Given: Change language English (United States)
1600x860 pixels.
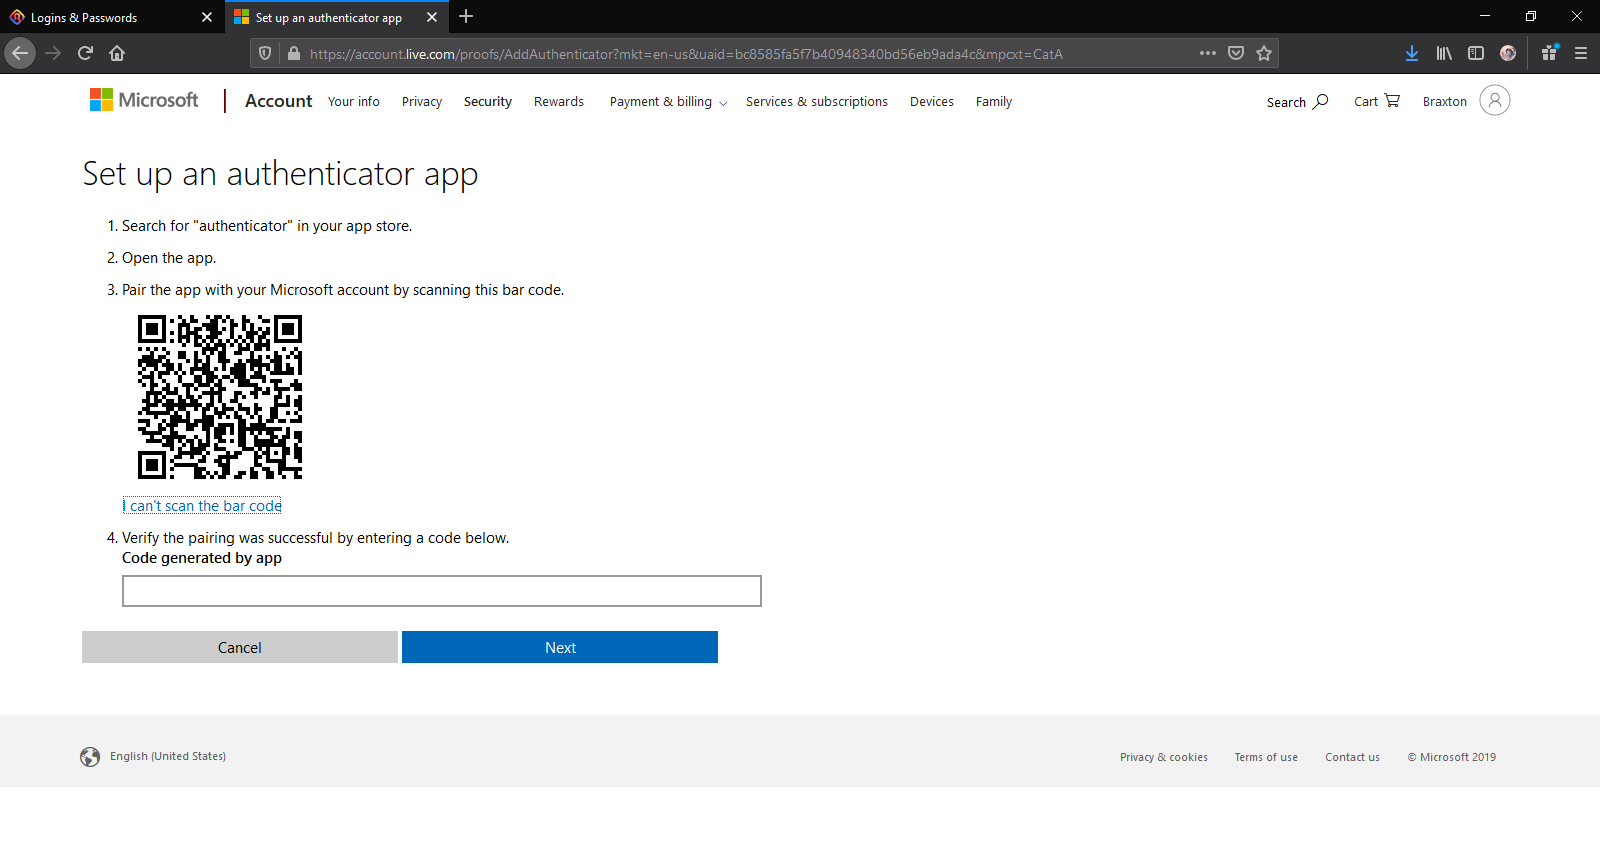Looking at the screenshot, I should click(x=168, y=757).
